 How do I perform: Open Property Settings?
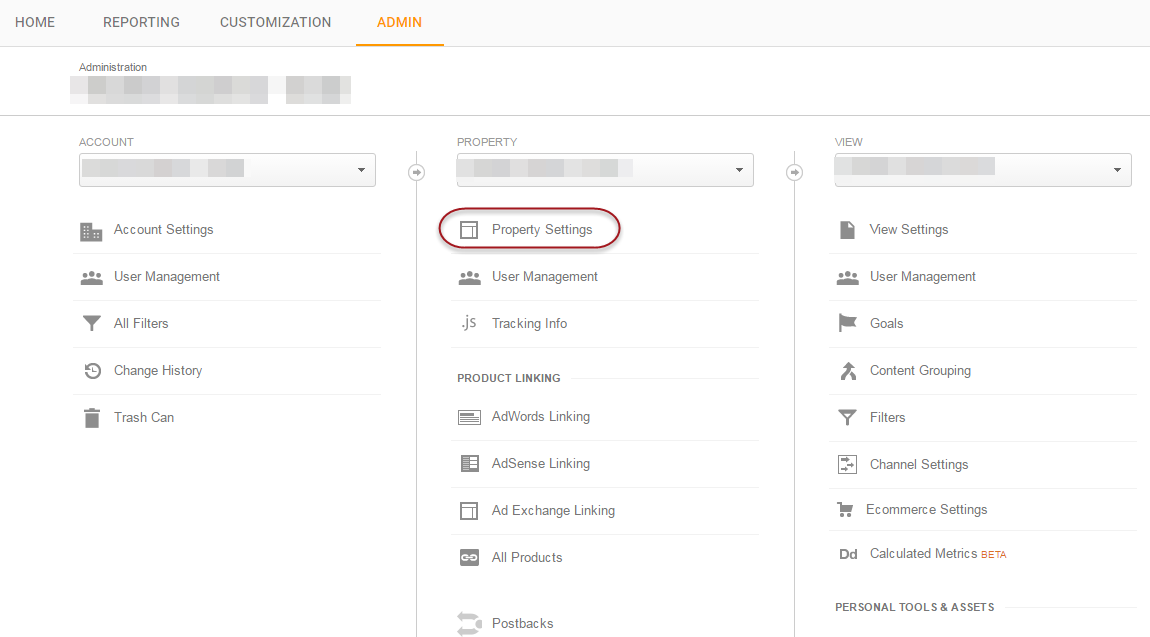541,230
